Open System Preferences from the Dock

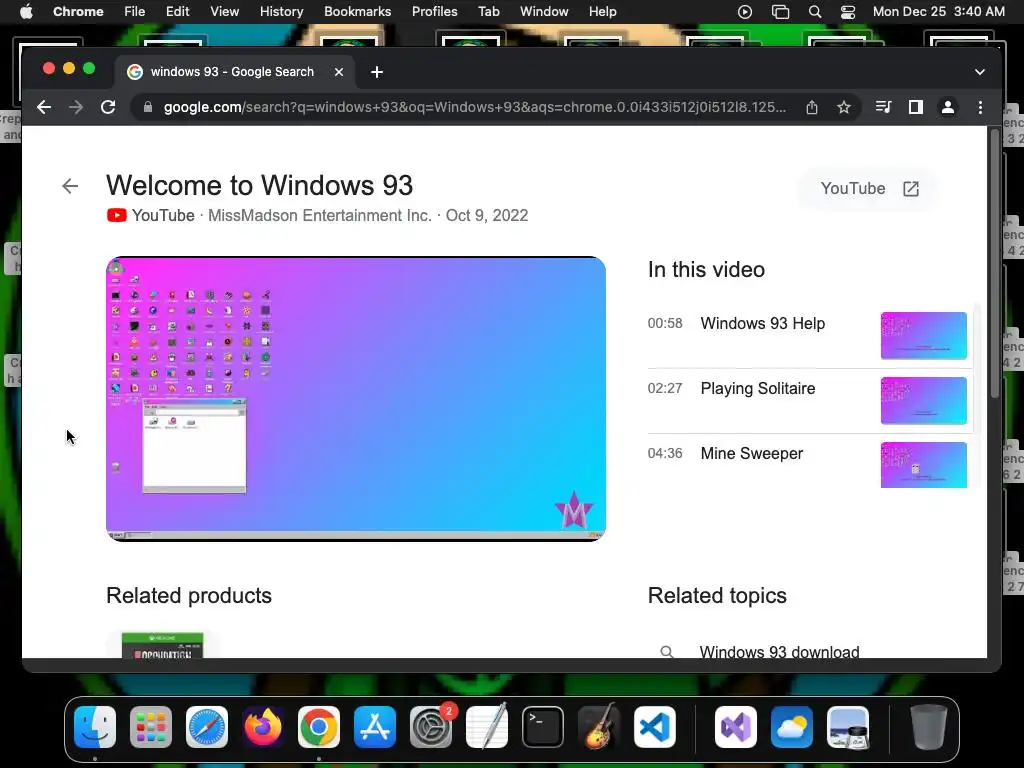pos(431,727)
